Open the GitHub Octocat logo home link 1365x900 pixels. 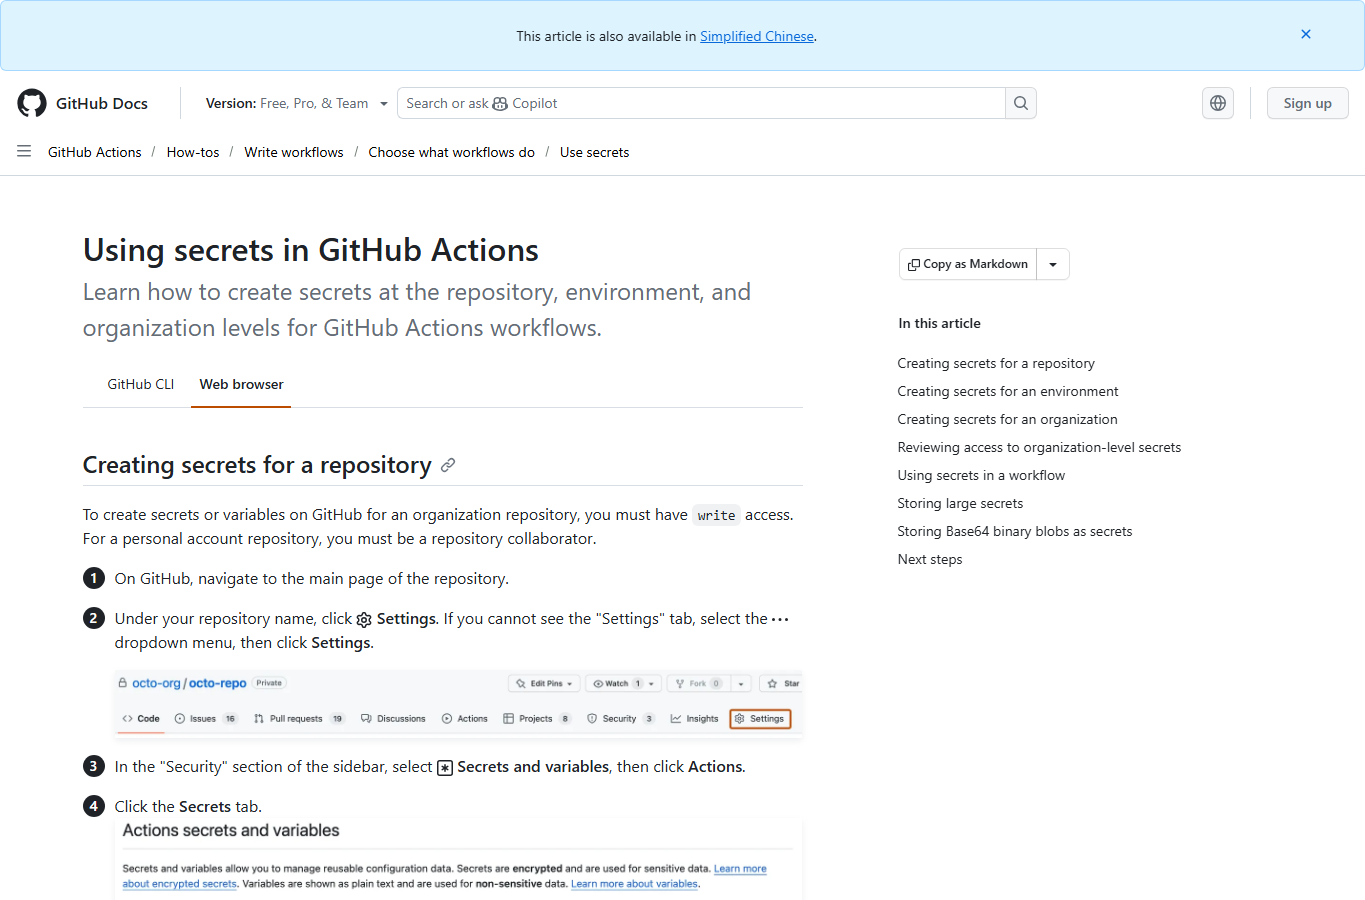pos(32,103)
